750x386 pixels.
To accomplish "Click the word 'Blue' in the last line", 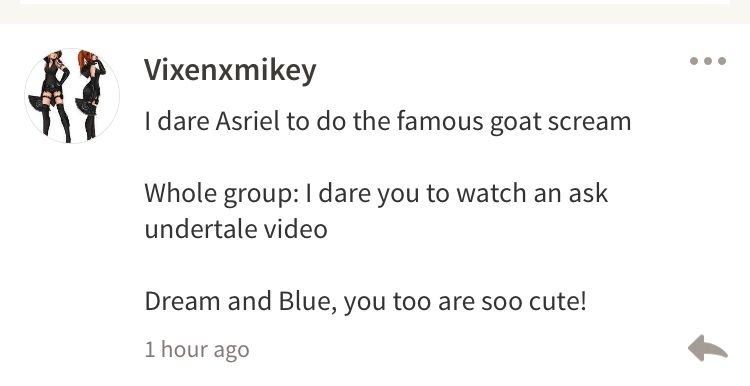I will [304, 301].
